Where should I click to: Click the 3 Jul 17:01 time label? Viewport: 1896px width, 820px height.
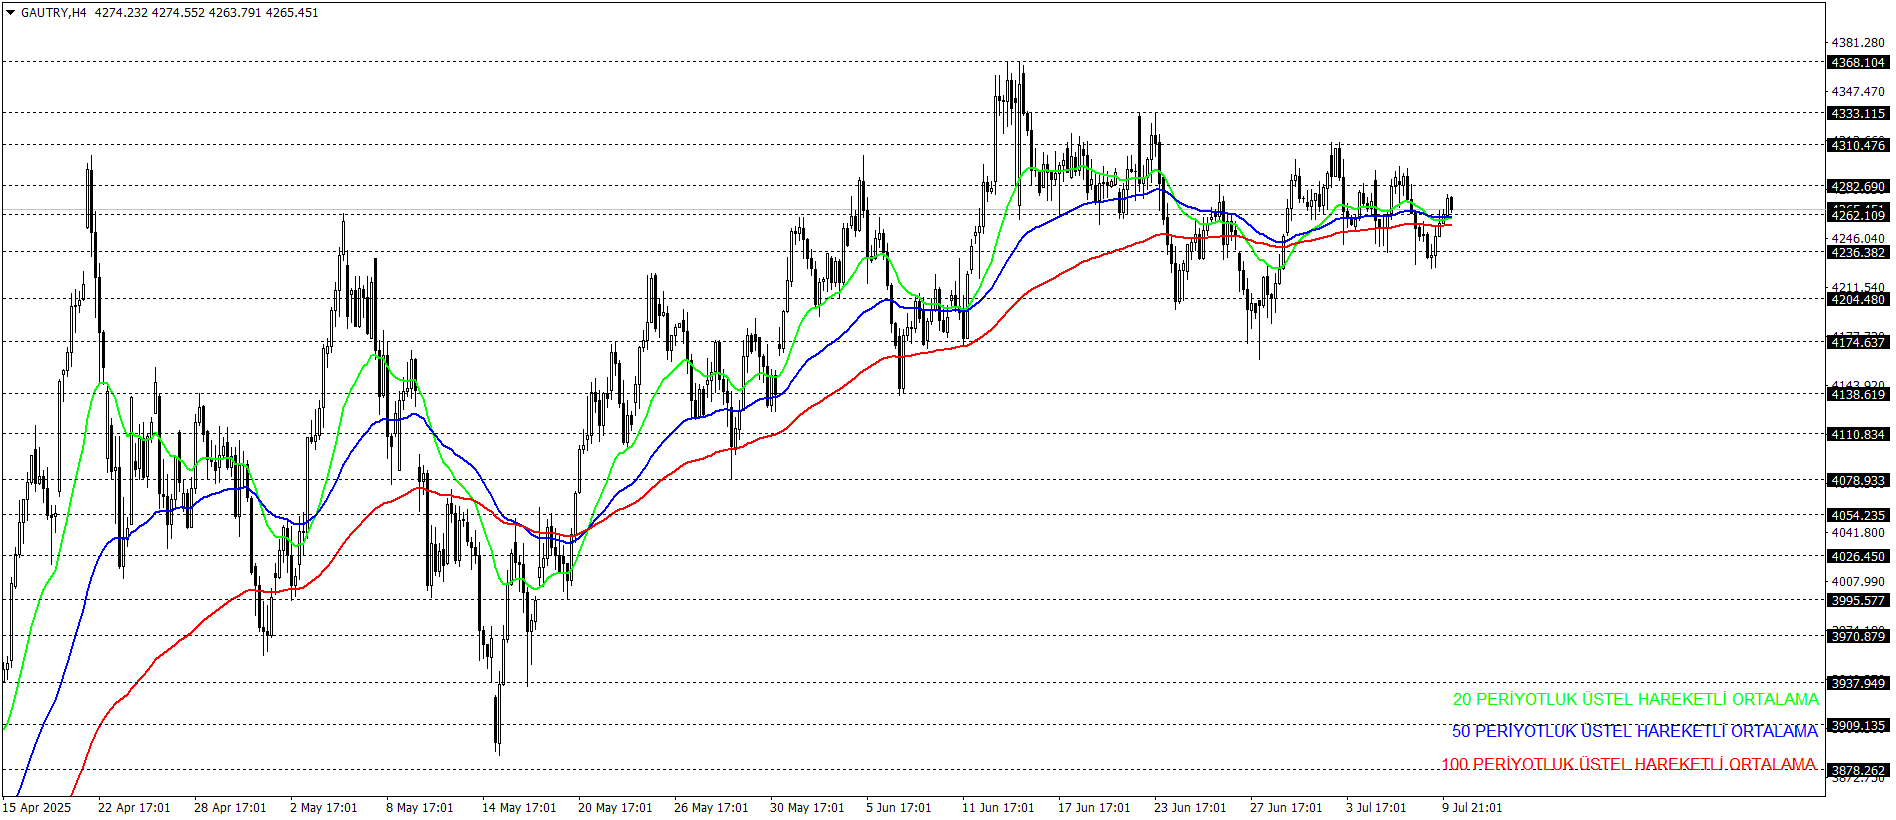click(1375, 807)
